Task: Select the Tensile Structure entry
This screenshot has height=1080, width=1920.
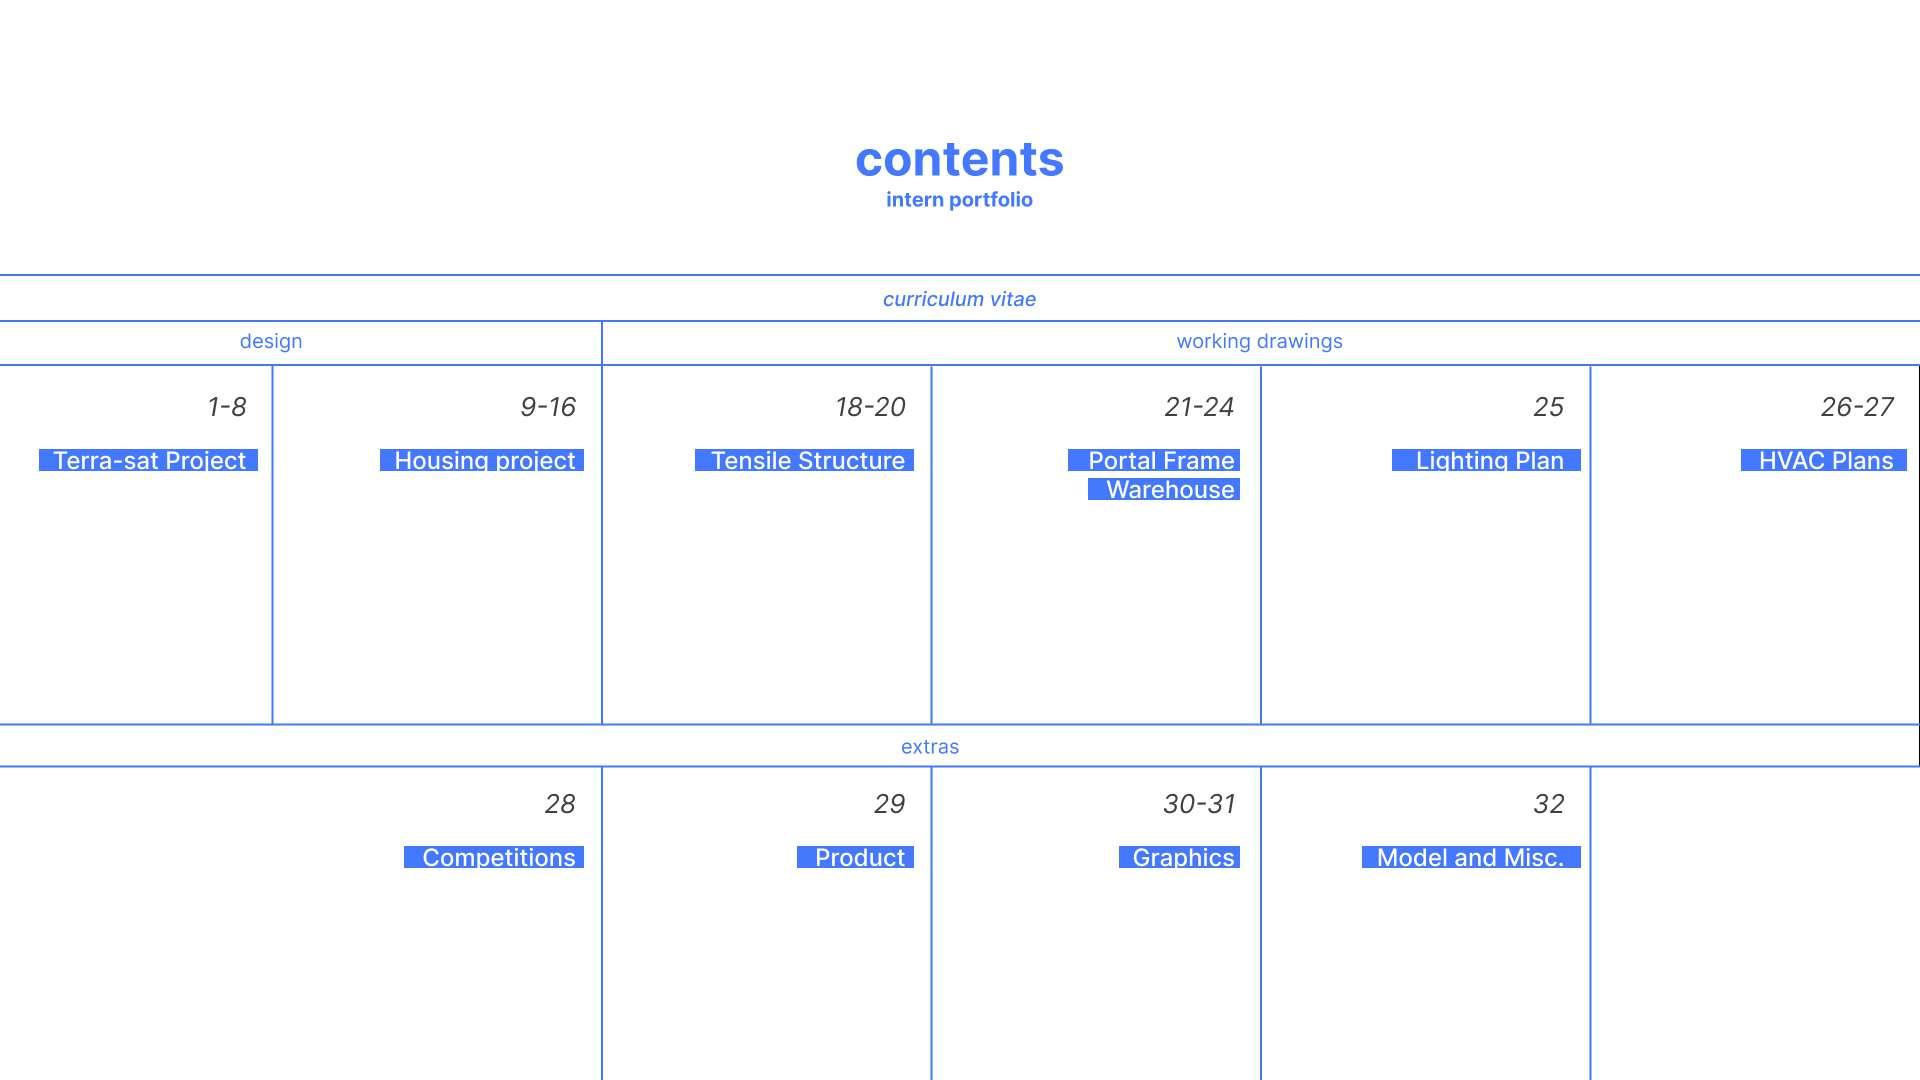Action: [x=806, y=460]
